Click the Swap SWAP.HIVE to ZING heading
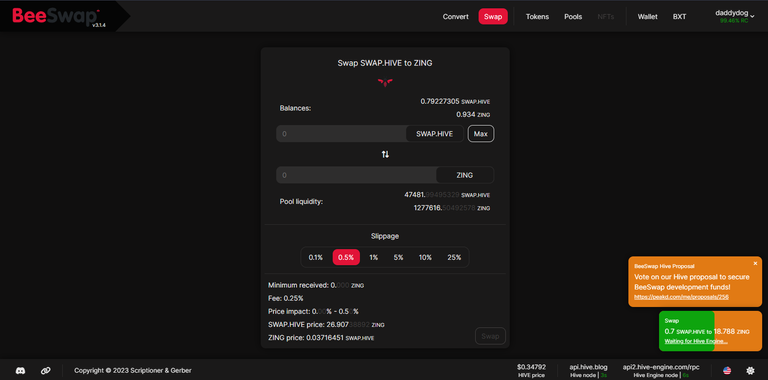This screenshot has height=380, width=768. tap(385, 63)
